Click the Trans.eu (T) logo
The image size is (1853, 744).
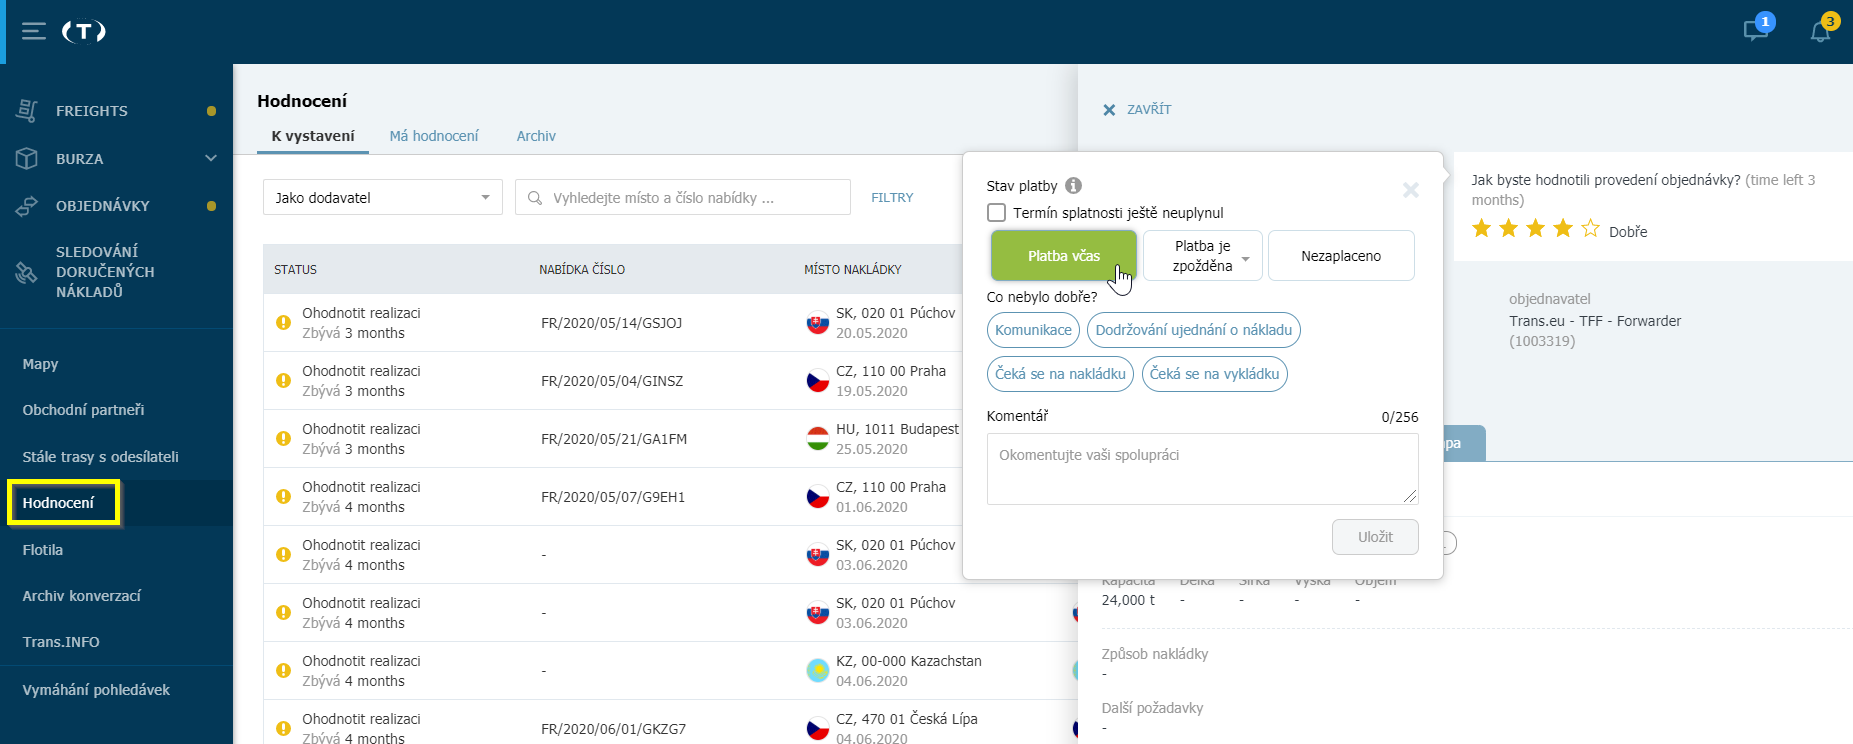coord(84,32)
